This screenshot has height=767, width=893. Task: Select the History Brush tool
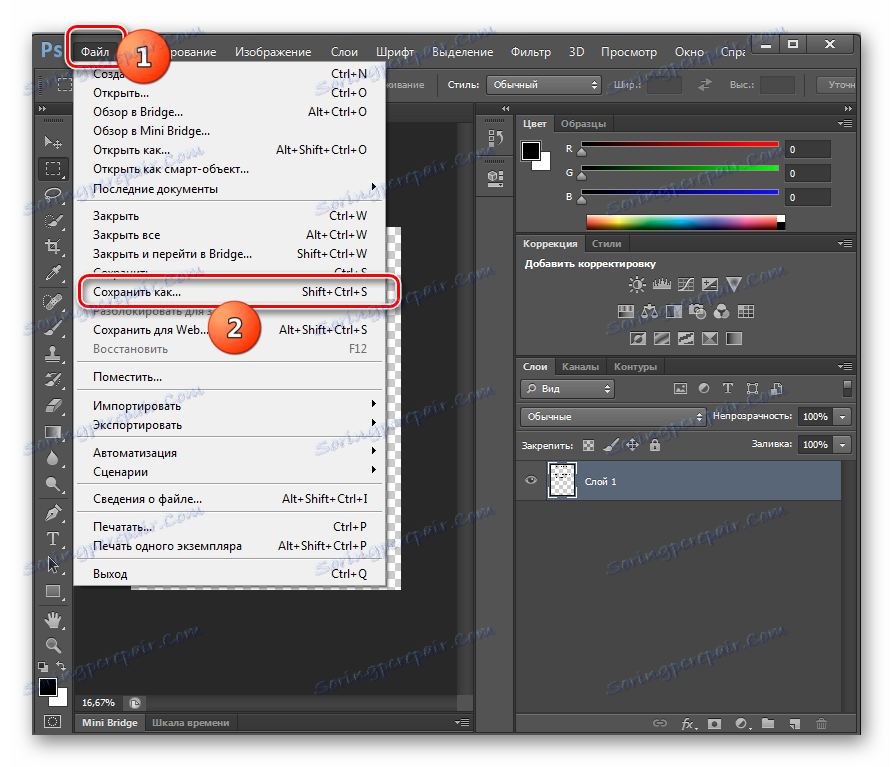[x=53, y=379]
